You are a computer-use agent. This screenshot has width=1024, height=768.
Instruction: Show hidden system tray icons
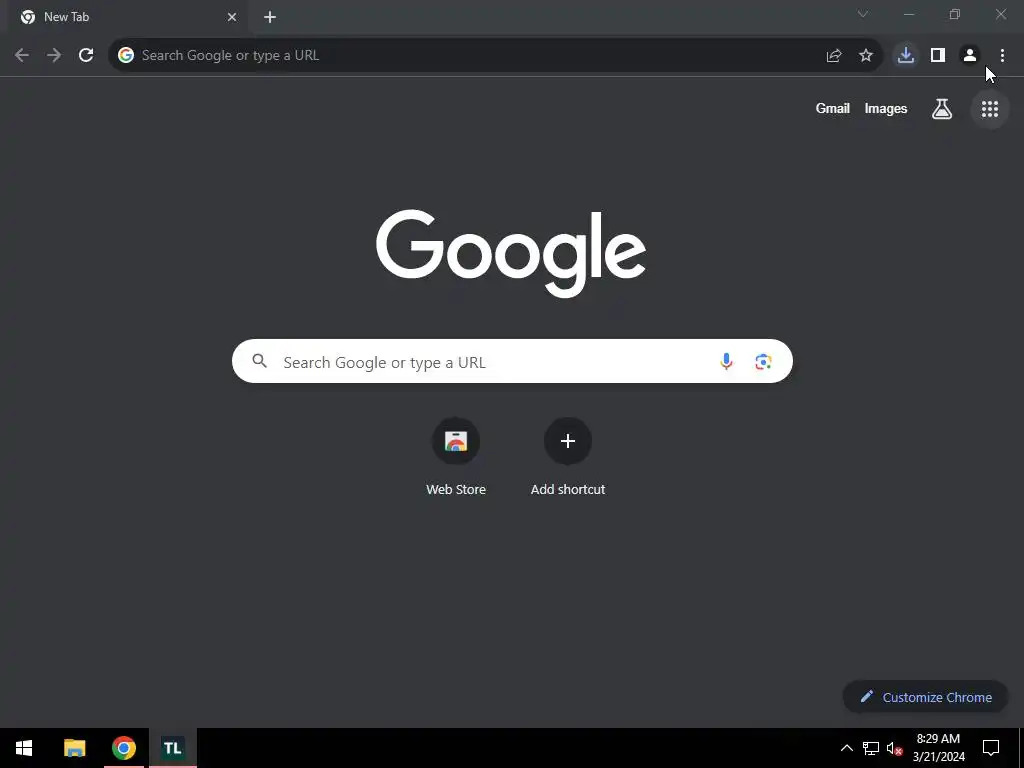tap(846, 748)
